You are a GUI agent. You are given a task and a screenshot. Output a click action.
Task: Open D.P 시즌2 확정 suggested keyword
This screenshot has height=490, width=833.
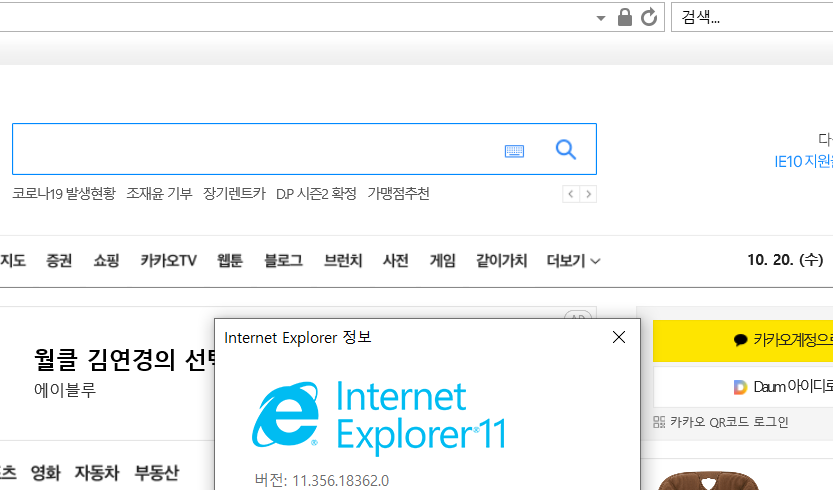(x=316, y=193)
